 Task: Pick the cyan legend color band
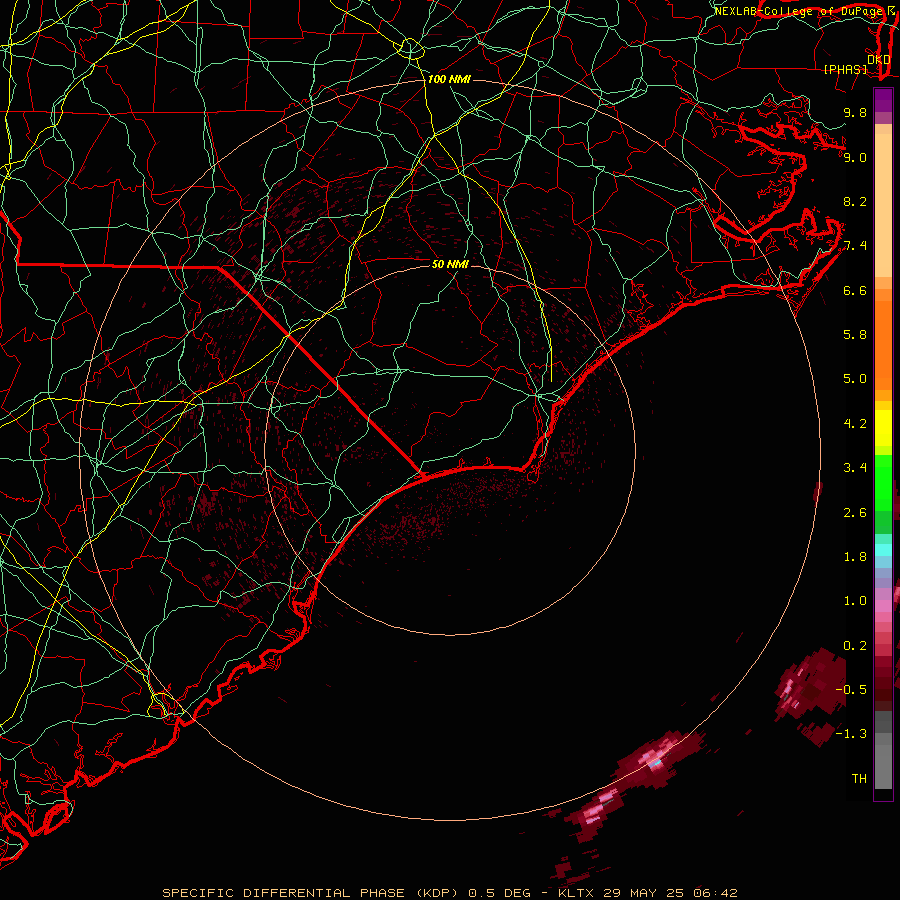pos(883,550)
